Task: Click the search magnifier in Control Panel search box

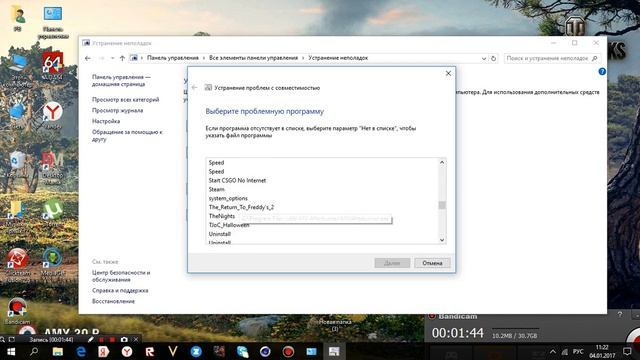Action: (595, 58)
